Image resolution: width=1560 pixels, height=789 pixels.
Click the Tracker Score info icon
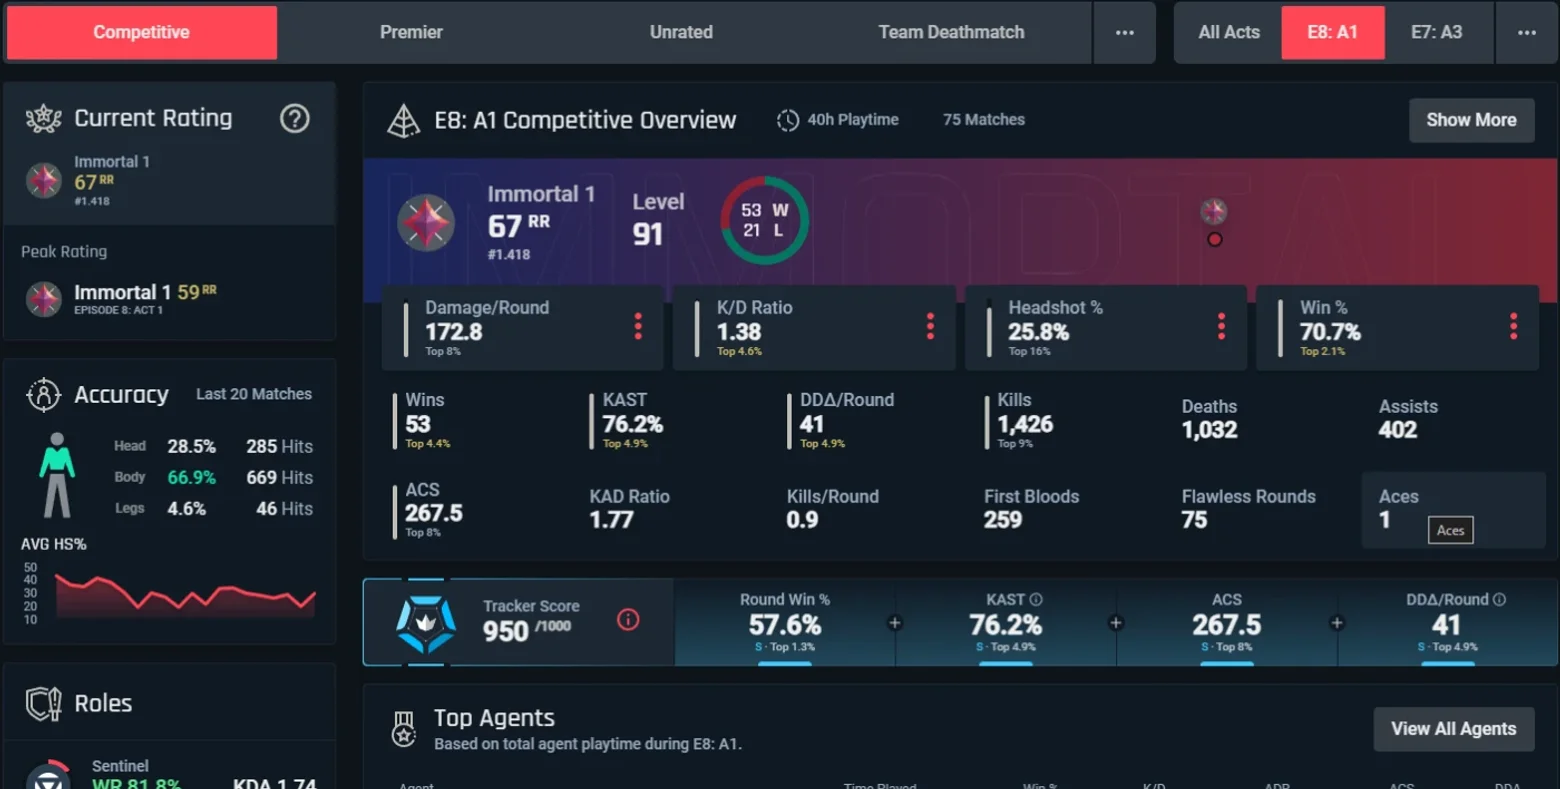click(x=628, y=620)
